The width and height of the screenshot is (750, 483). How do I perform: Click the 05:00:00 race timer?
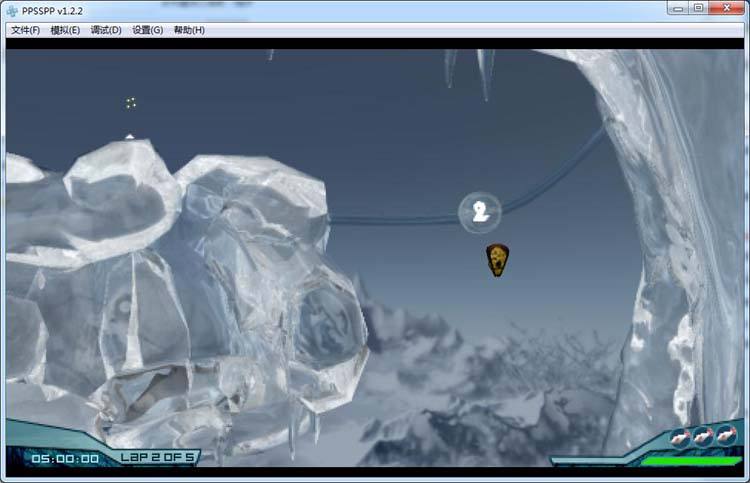click(65, 459)
